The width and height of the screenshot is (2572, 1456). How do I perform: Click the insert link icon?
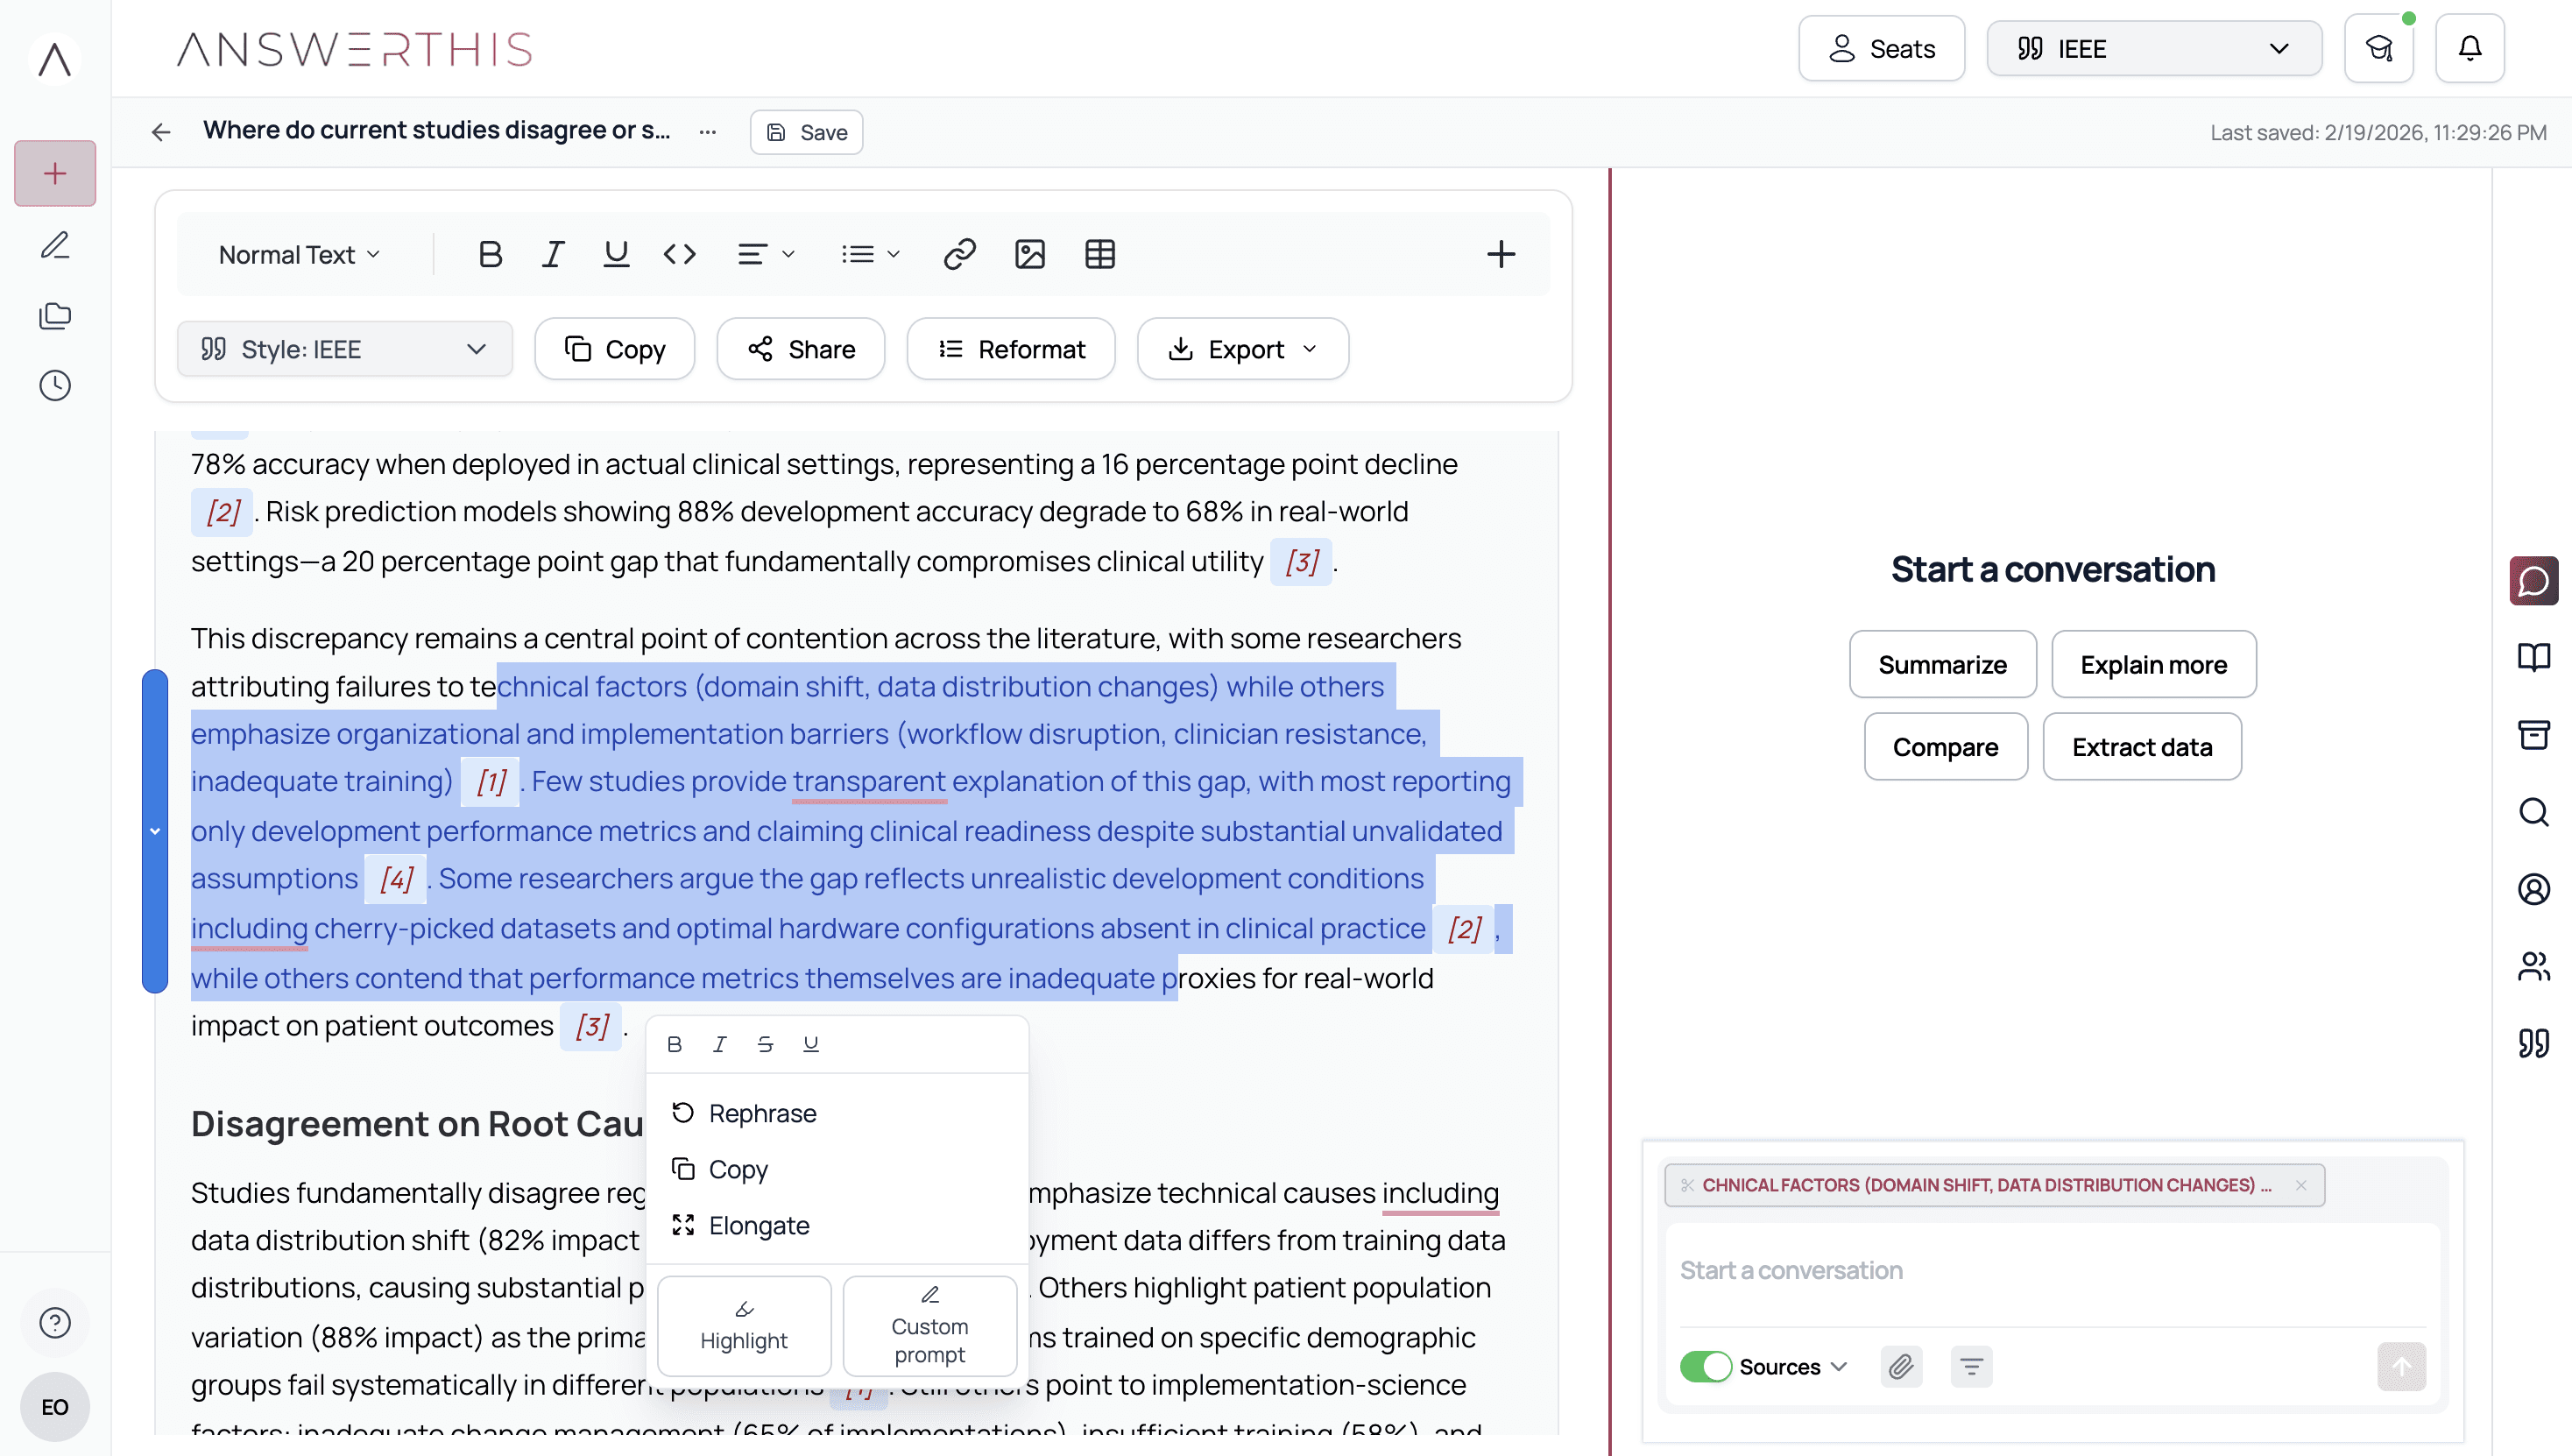(959, 254)
